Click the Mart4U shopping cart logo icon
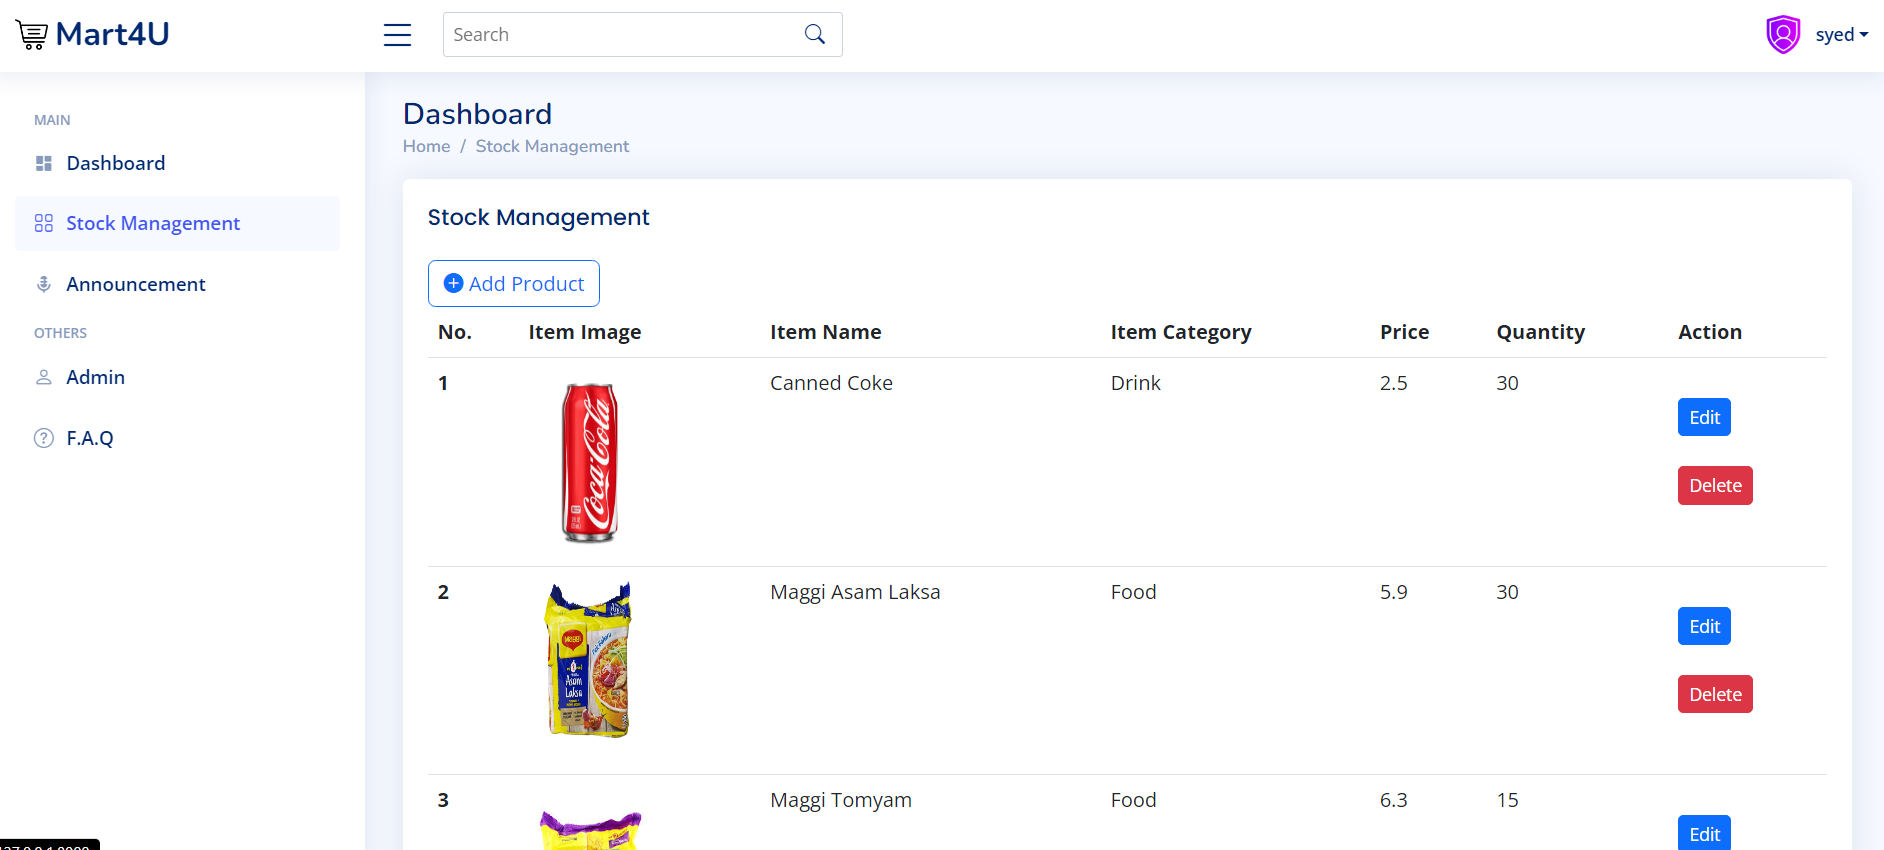The width and height of the screenshot is (1884, 850). coord(32,35)
